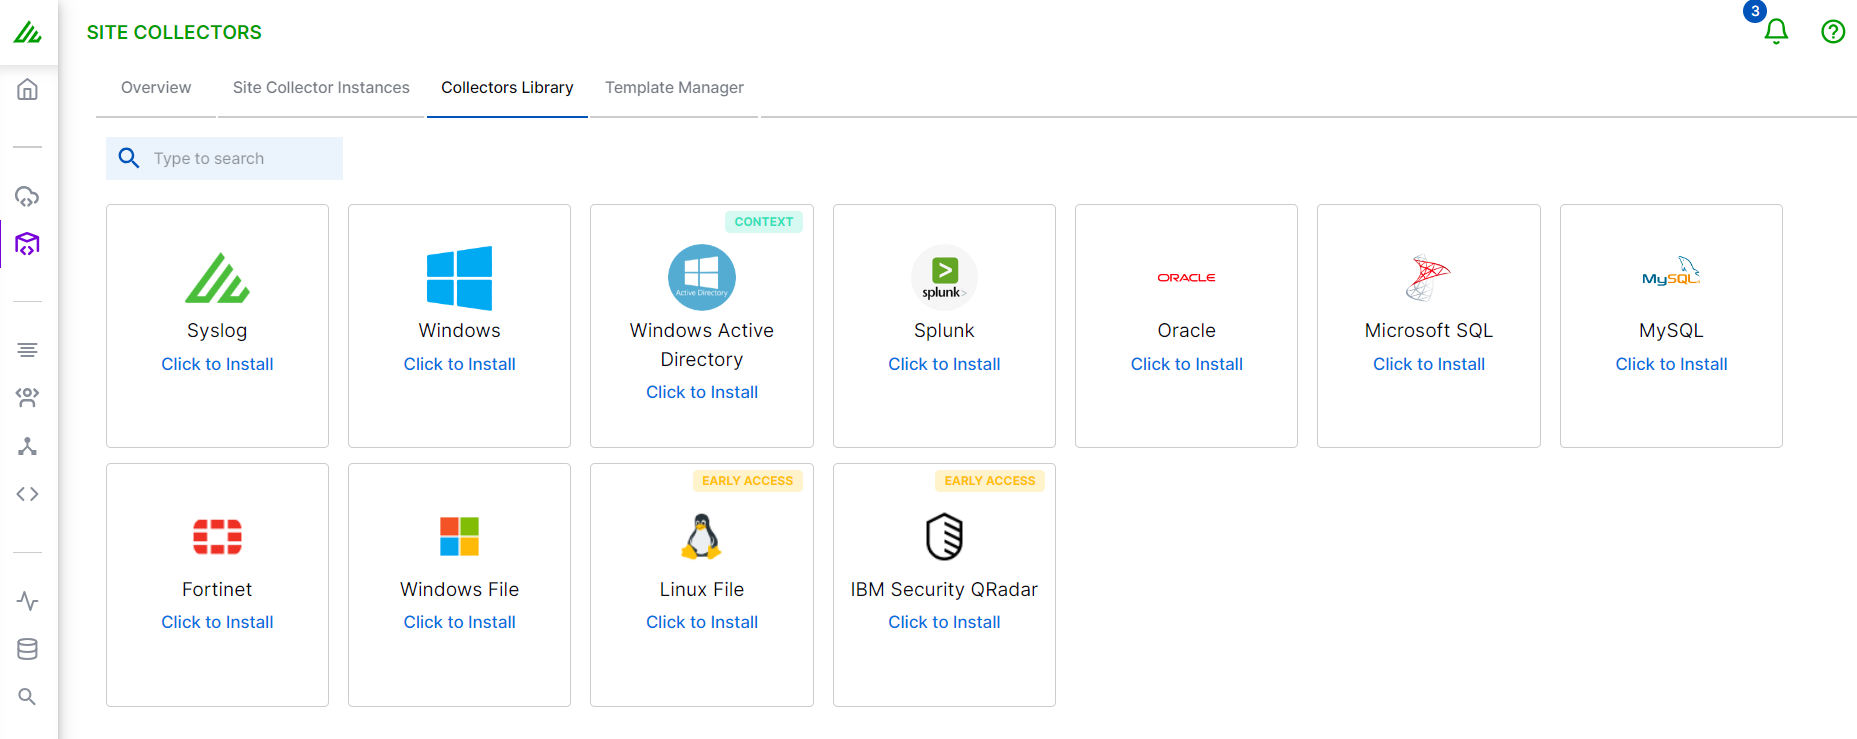
Task: Click the sidebar search magnifier icon
Action: [28, 697]
